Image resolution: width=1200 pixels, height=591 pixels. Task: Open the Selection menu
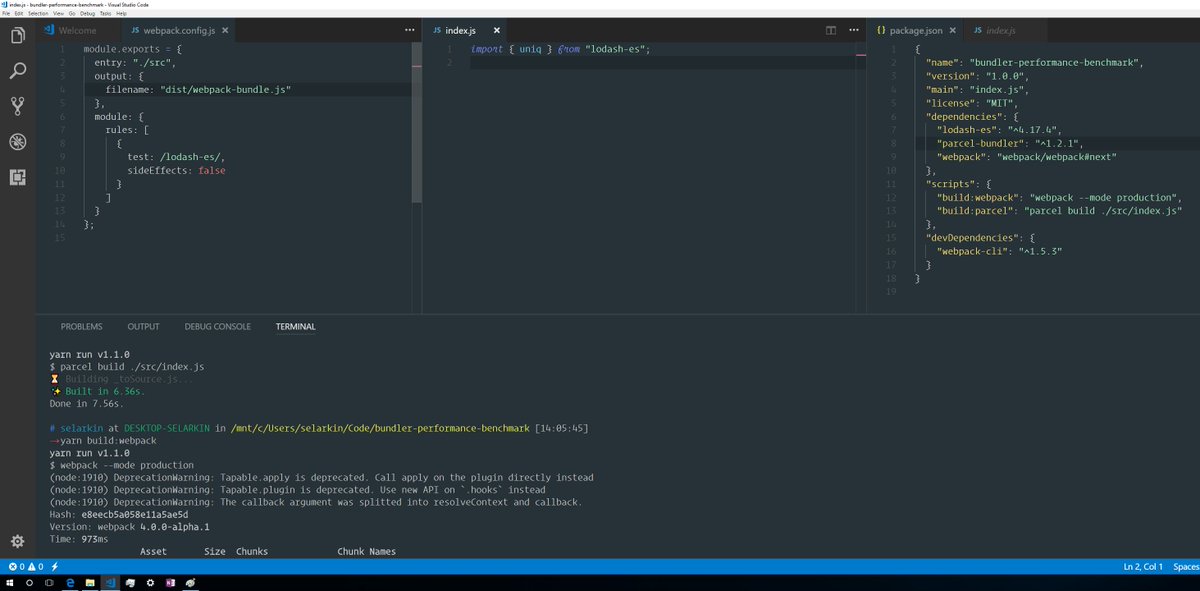pos(37,14)
